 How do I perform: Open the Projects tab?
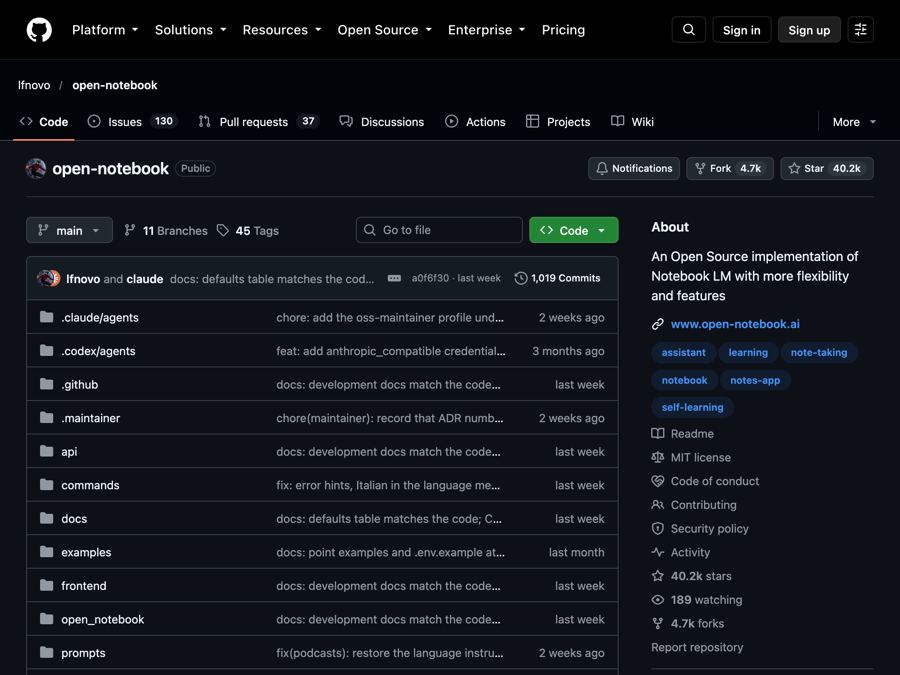point(558,122)
